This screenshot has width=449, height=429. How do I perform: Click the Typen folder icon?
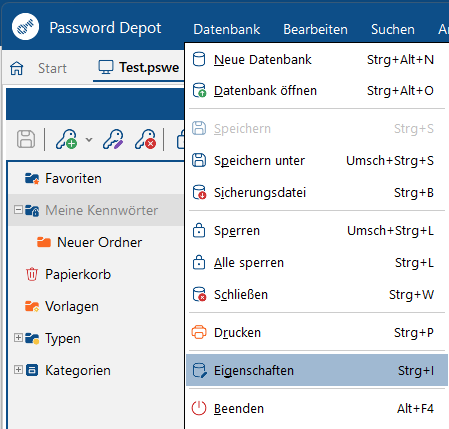32,338
